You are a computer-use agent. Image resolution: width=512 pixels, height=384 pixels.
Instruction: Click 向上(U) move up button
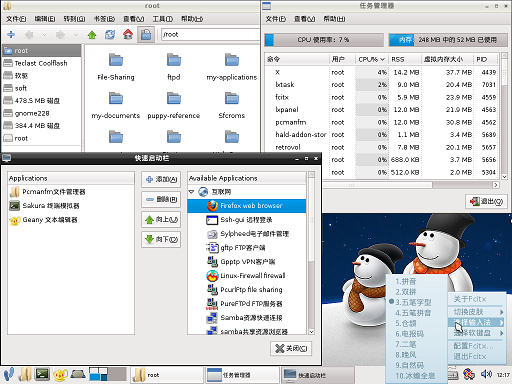tap(161, 219)
